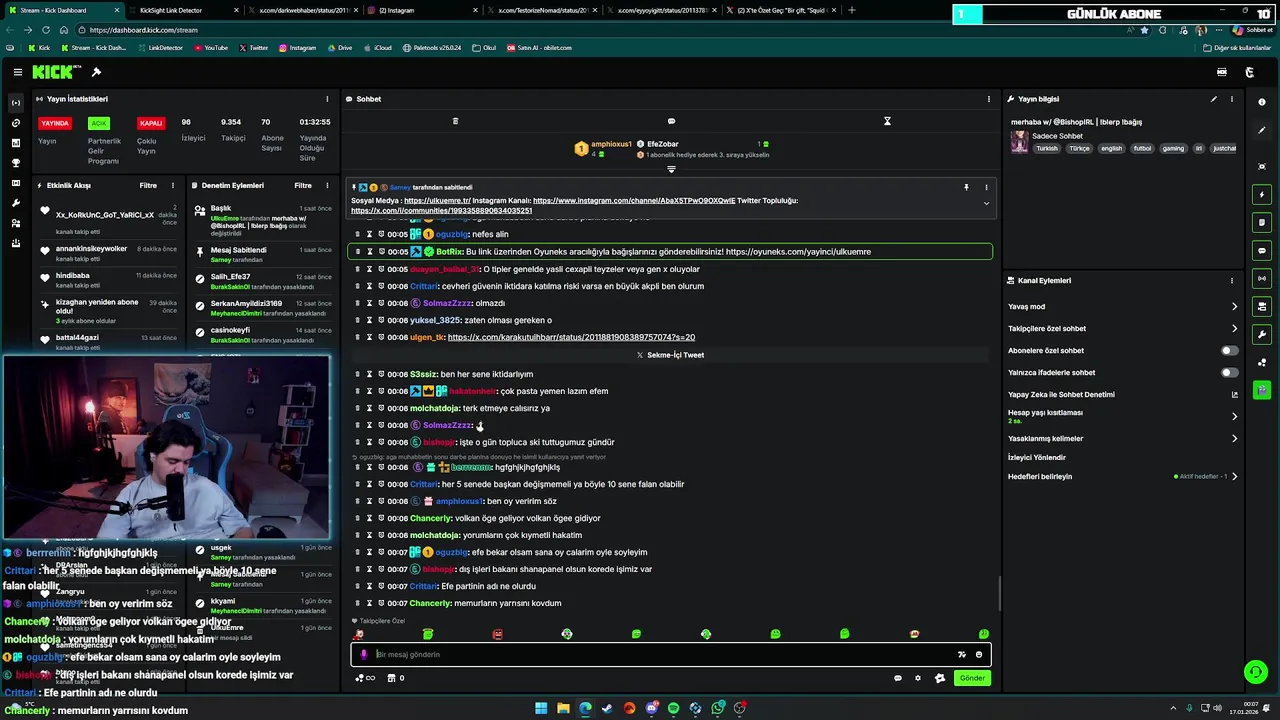
Task: Click the pin icon on the pinned message
Action: [966, 187]
